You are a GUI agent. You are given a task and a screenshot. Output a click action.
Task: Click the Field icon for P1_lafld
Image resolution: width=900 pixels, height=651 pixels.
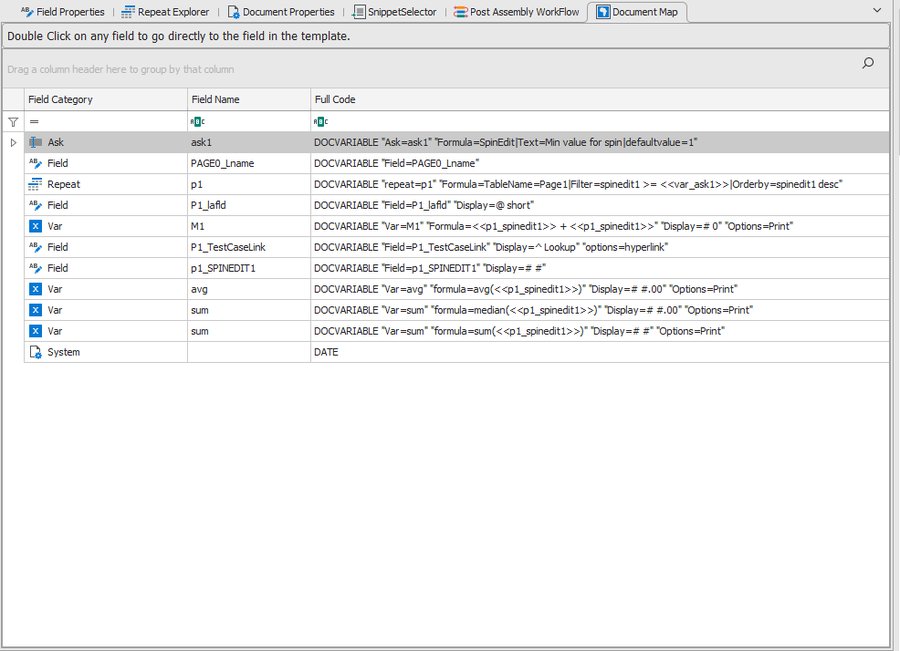coord(36,206)
